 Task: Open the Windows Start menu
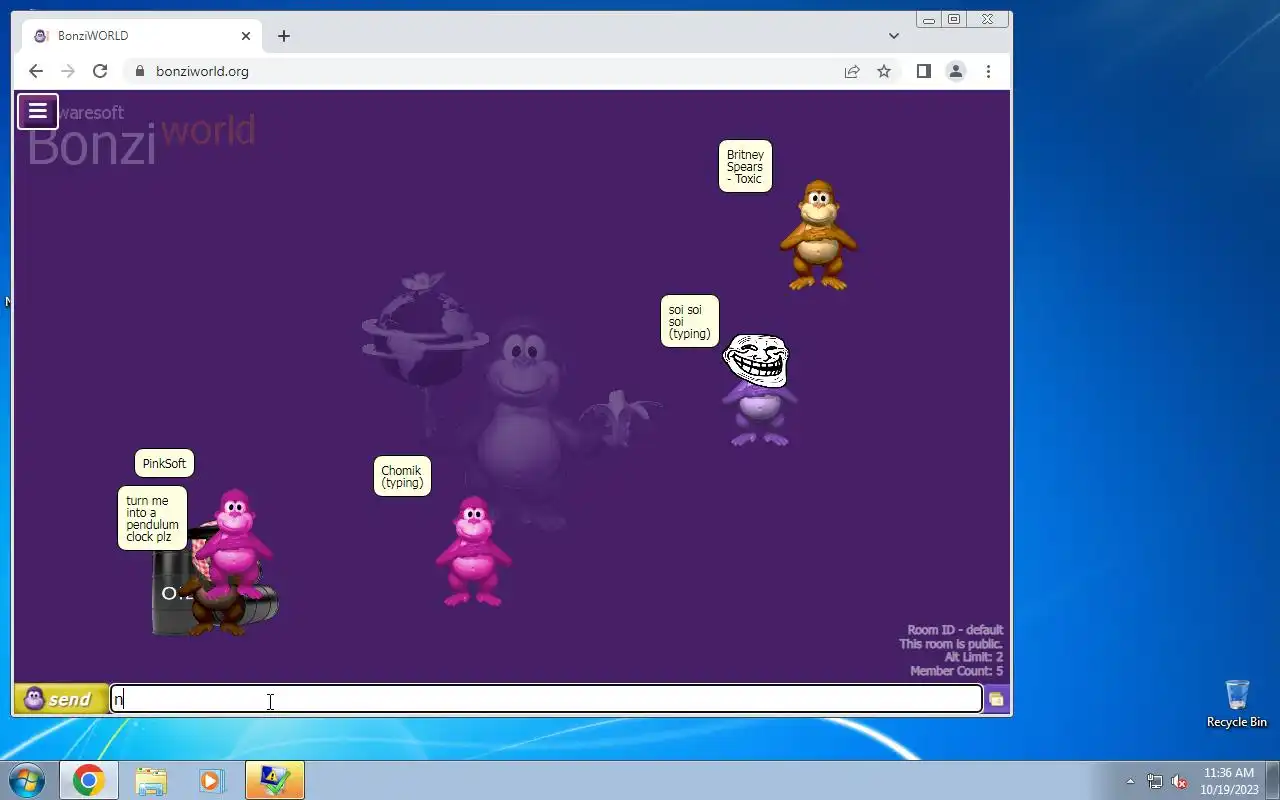[27, 780]
